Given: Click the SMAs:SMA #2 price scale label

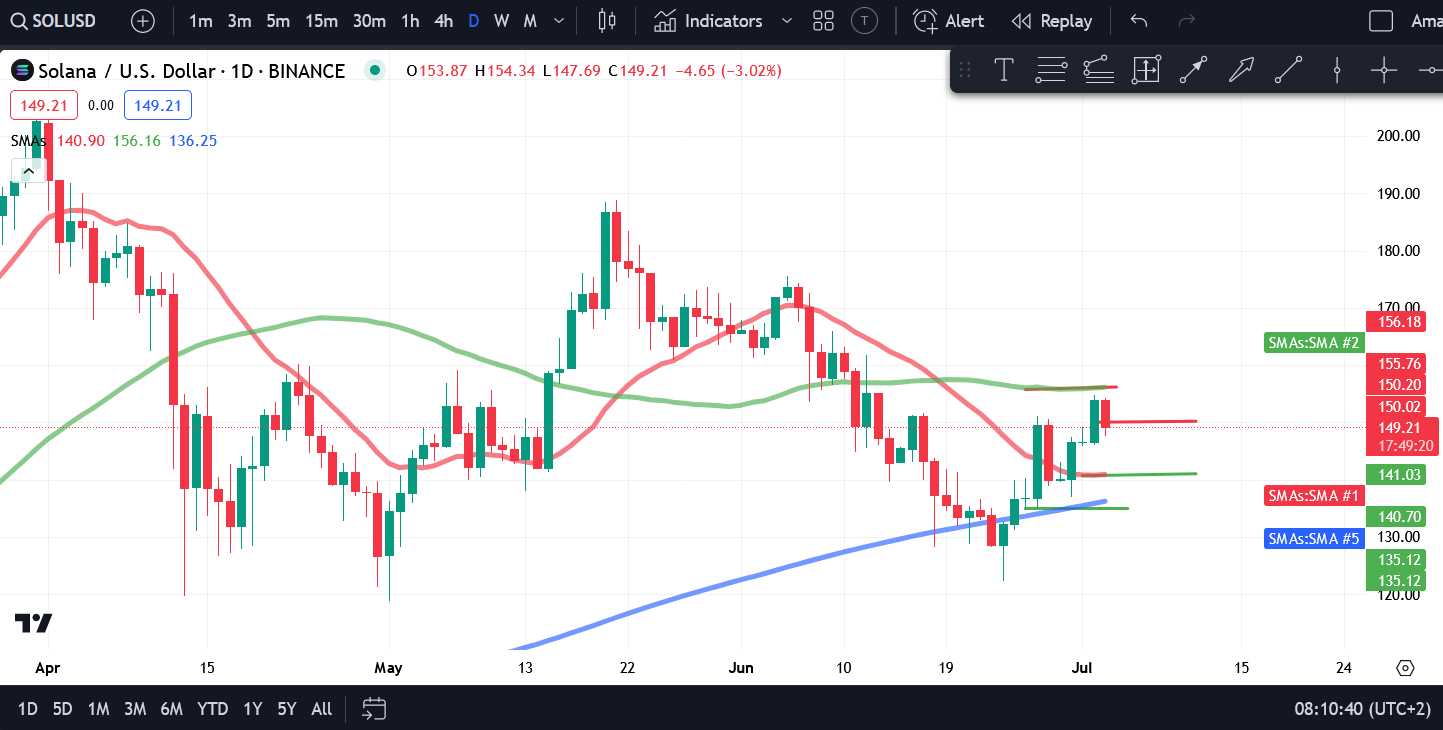Looking at the screenshot, I should pyautogui.click(x=1313, y=343).
